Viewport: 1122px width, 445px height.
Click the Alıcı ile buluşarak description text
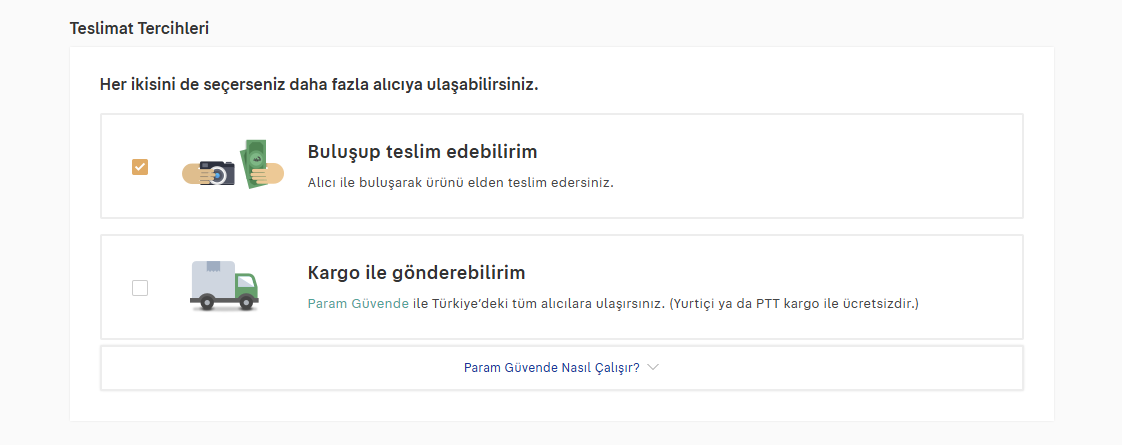tap(460, 183)
